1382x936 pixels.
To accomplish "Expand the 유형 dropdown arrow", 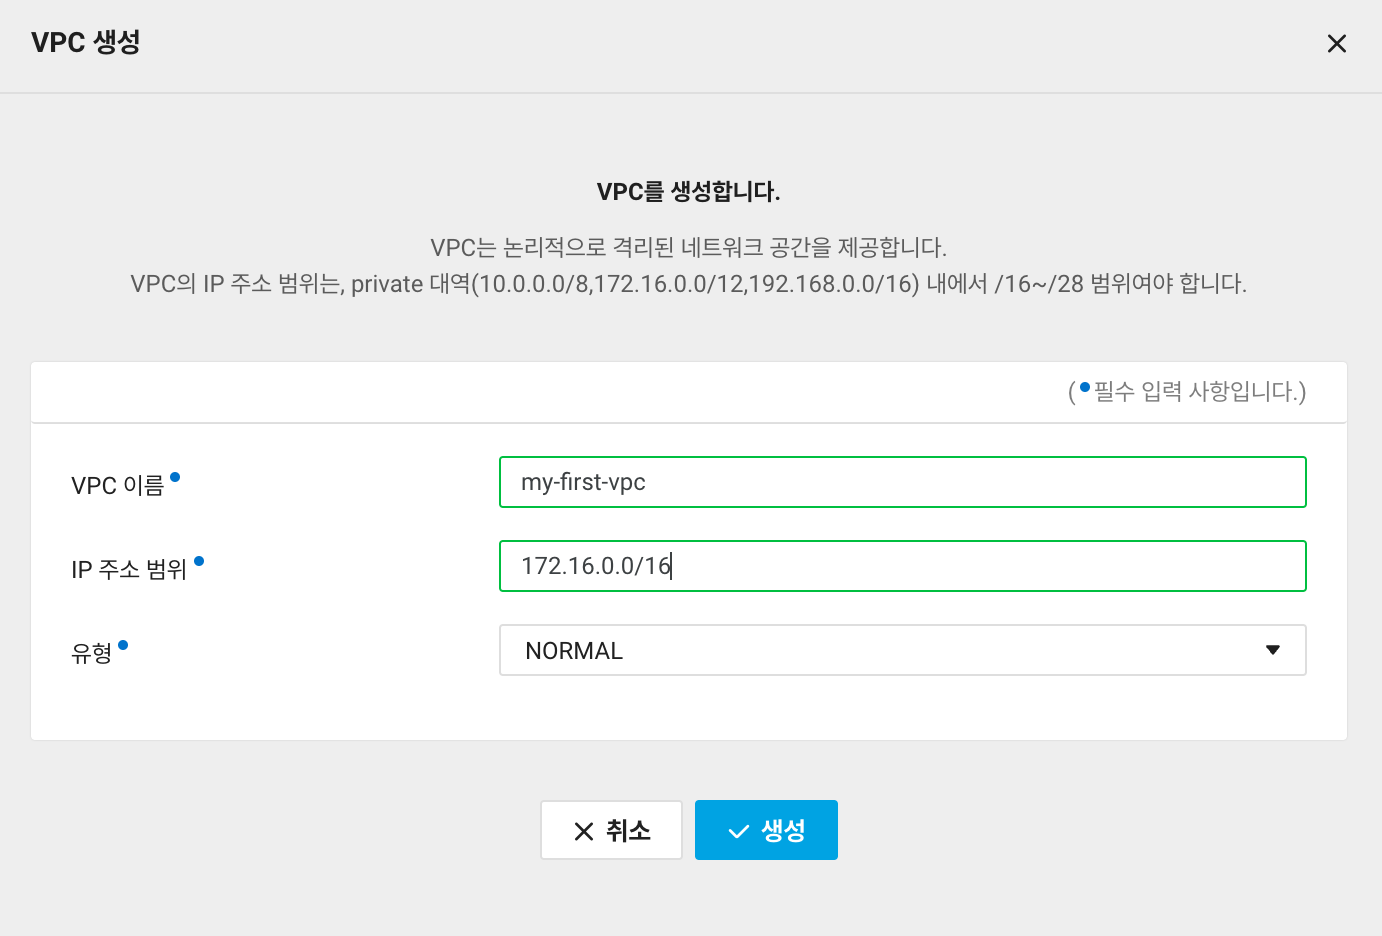I will tap(1272, 650).
